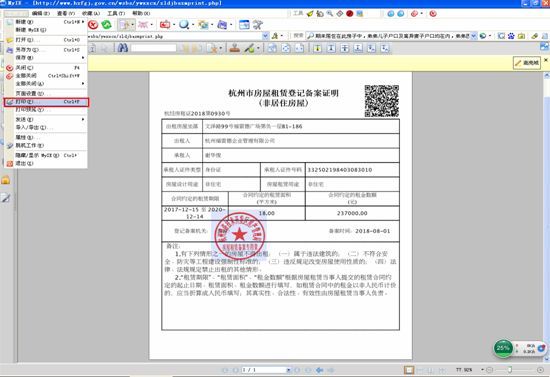Open the 查看 menu
Screen dimensions: 550x377
point(66,13)
